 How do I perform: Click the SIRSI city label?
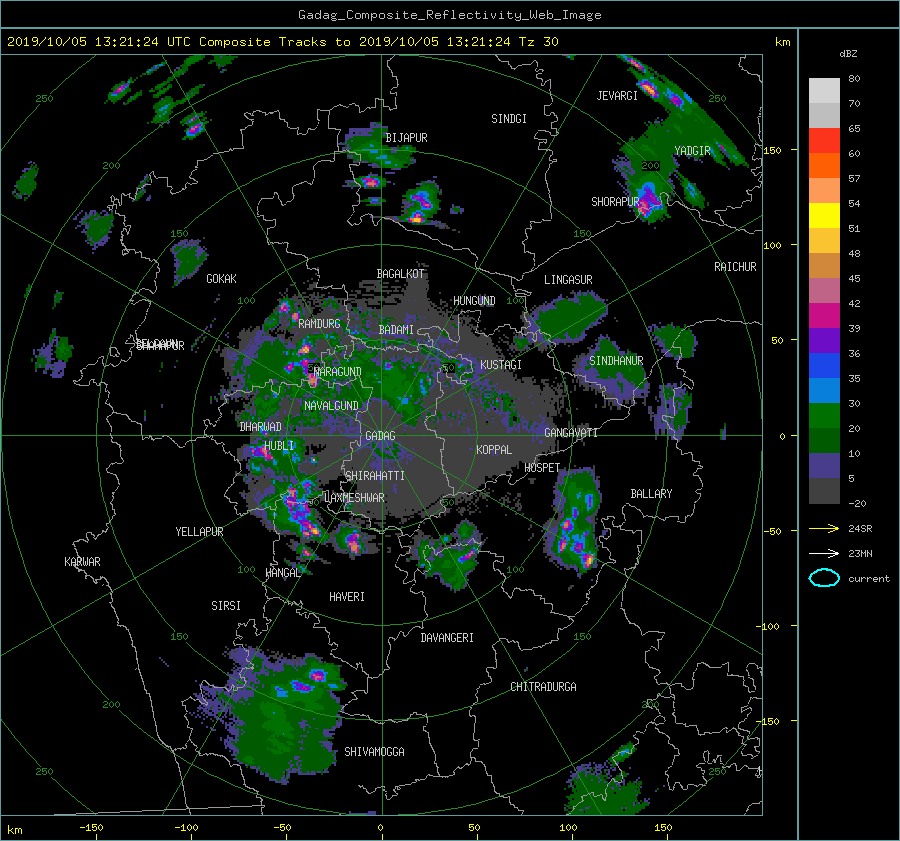226,606
